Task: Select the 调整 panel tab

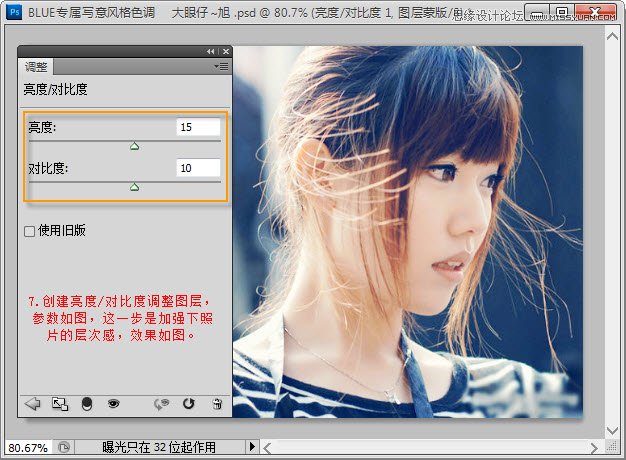Action: coord(37,66)
